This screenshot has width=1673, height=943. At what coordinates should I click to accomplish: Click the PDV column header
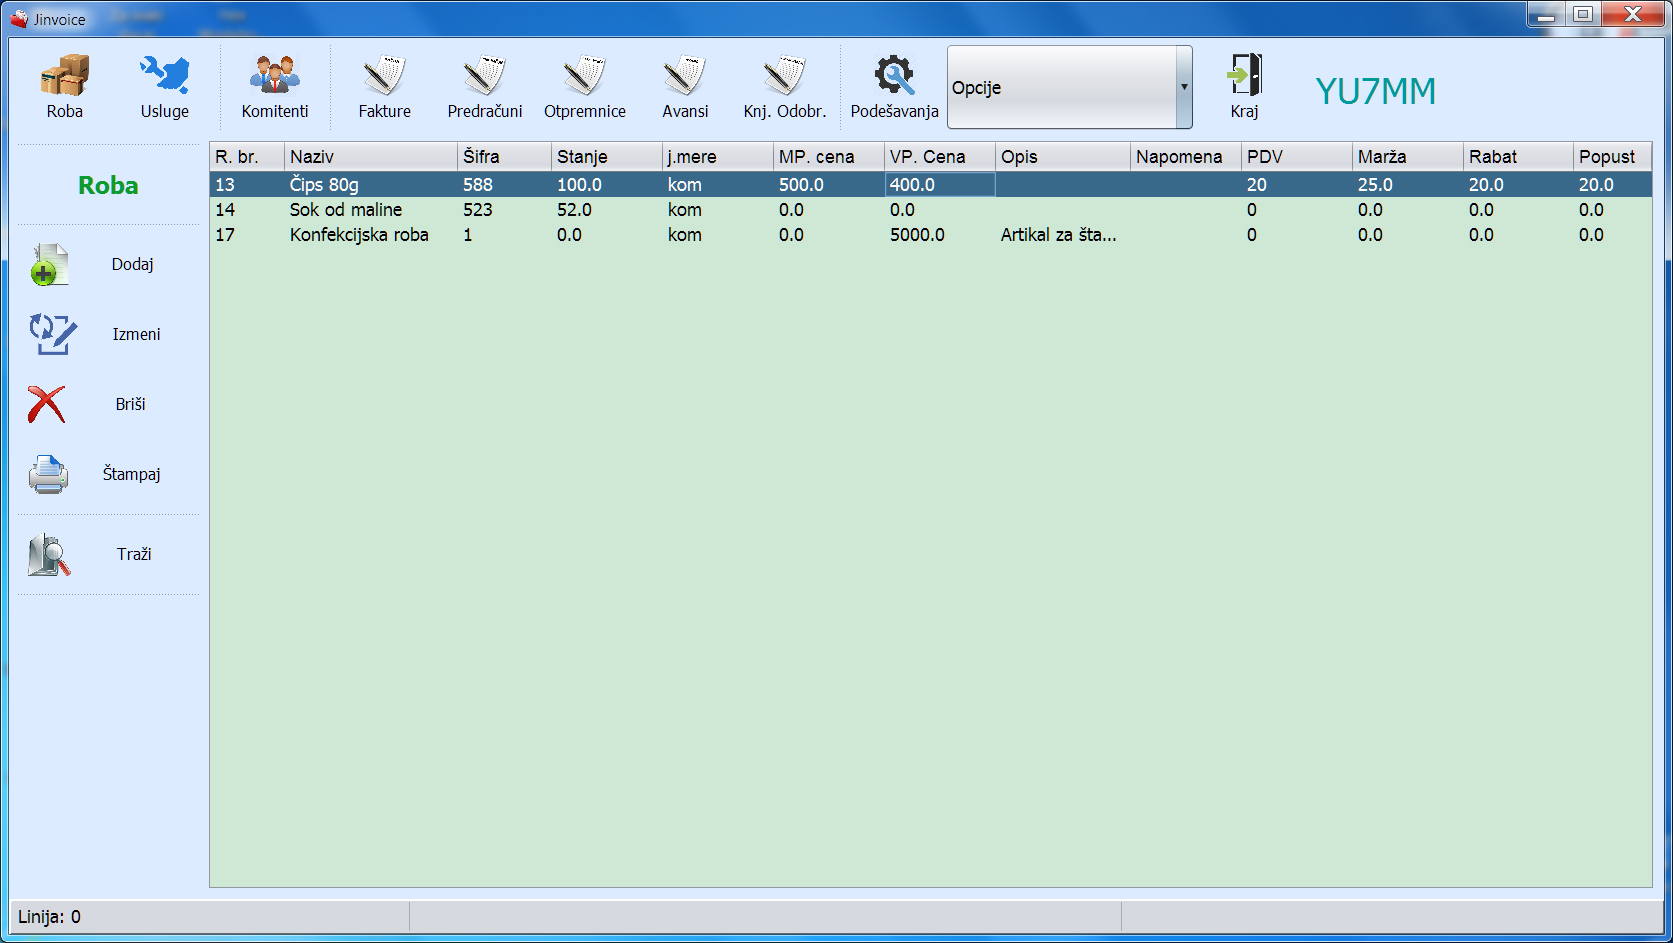pos(1297,157)
